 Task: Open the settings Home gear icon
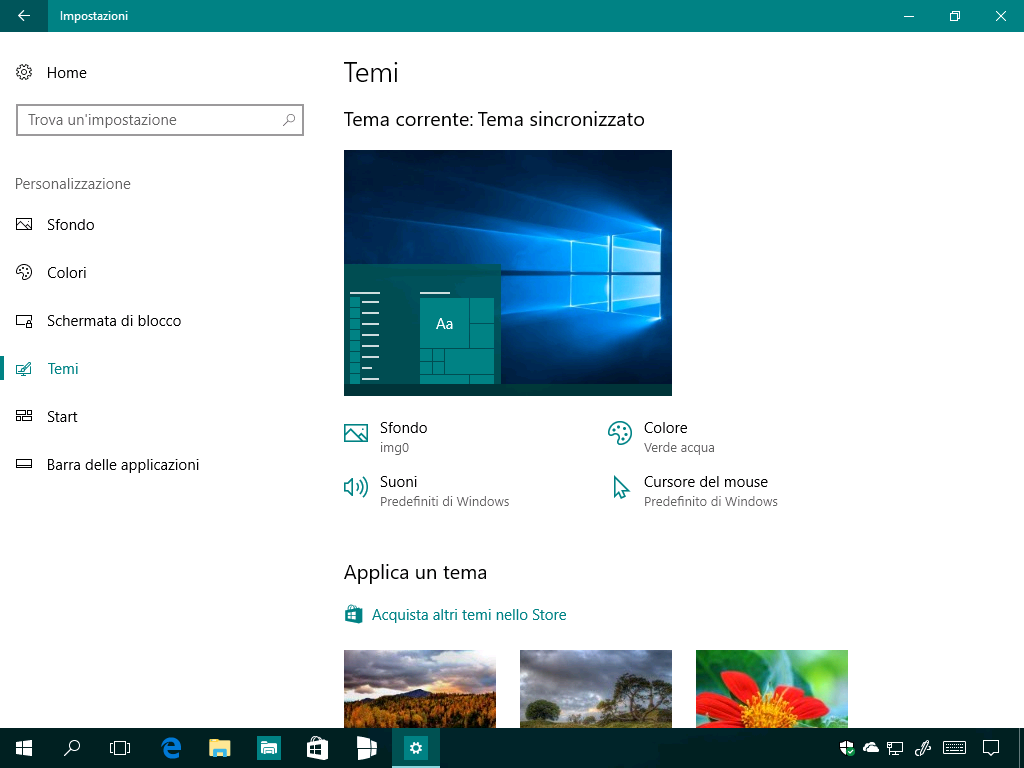[24, 72]
